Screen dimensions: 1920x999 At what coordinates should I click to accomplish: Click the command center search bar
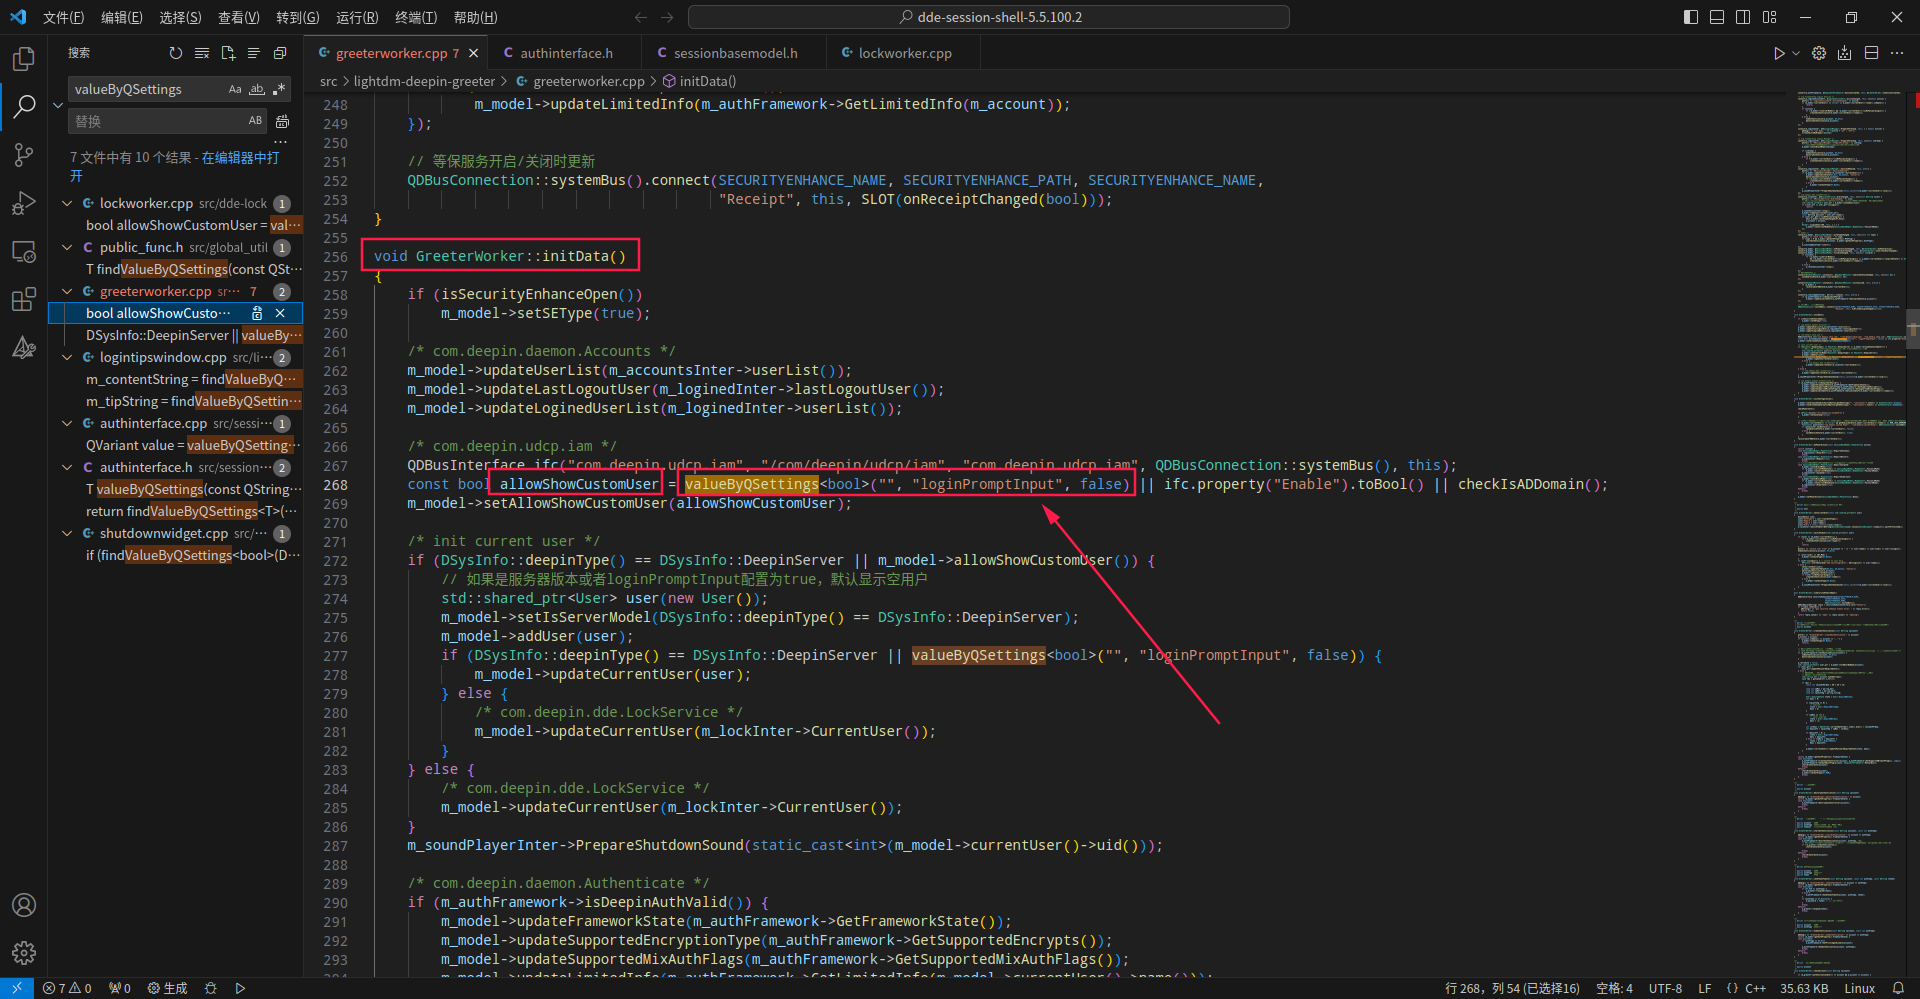(988, 17)
